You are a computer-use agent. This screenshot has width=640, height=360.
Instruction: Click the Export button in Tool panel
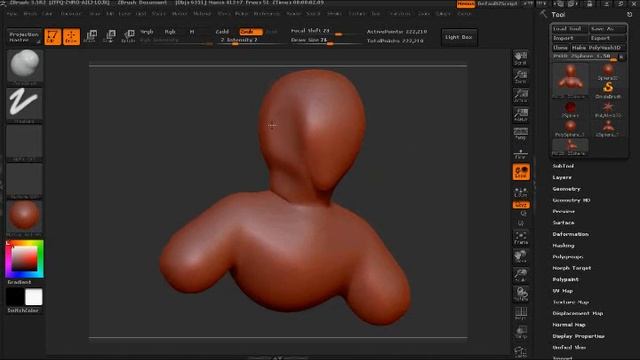[x=607, y=38]
